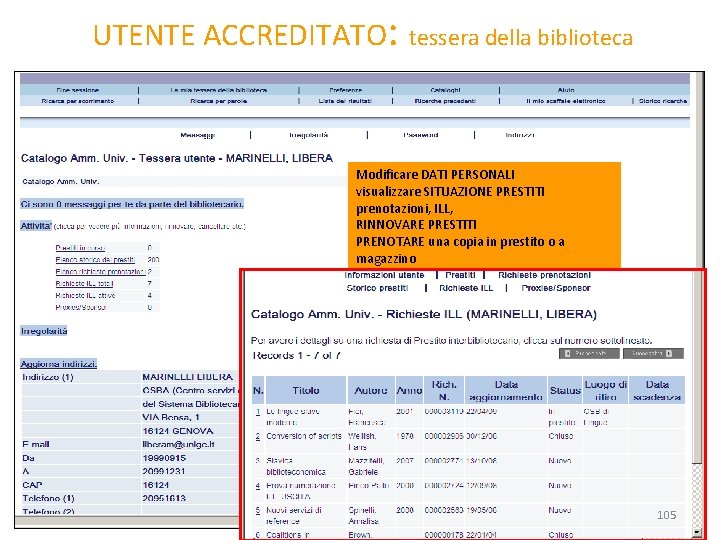
Task: Click ILL window scrollbar down arrow
Action: (697, 534)
